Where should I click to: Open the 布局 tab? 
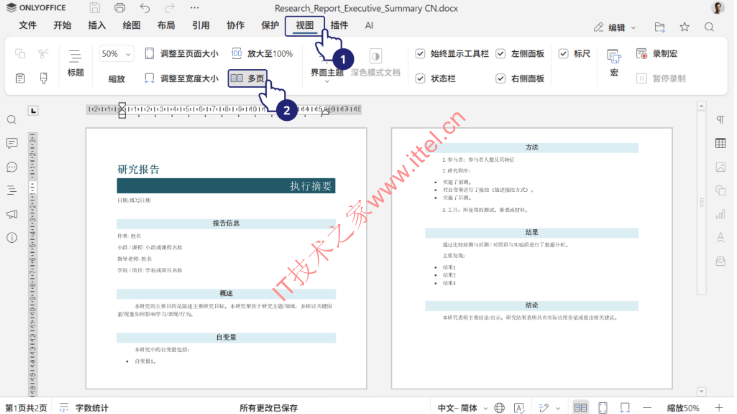[166, 25]
